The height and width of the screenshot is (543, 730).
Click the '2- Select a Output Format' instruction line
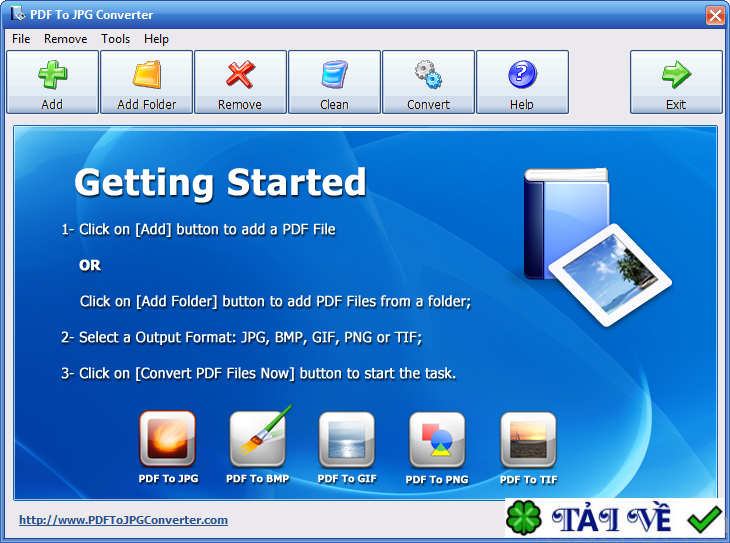(x=242, y=337)
